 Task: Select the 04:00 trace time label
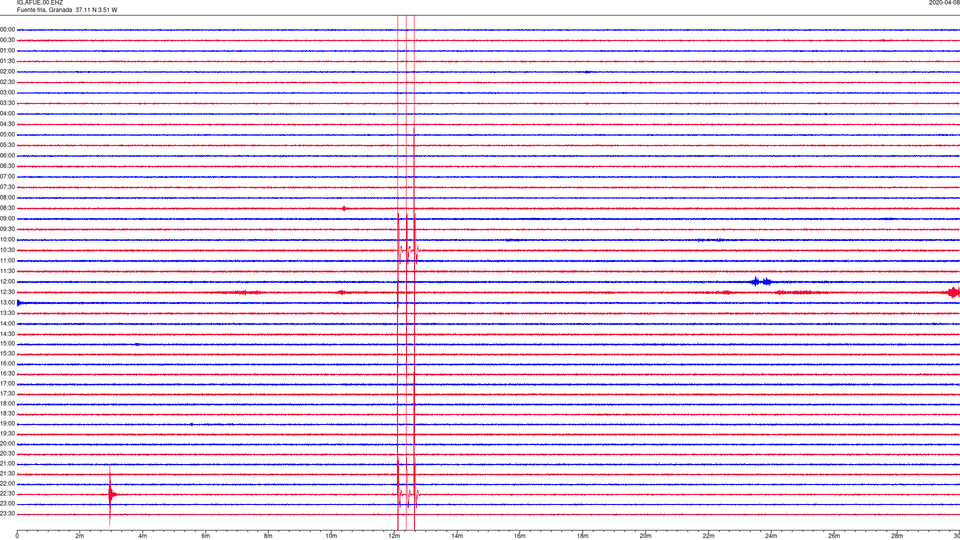7,114
